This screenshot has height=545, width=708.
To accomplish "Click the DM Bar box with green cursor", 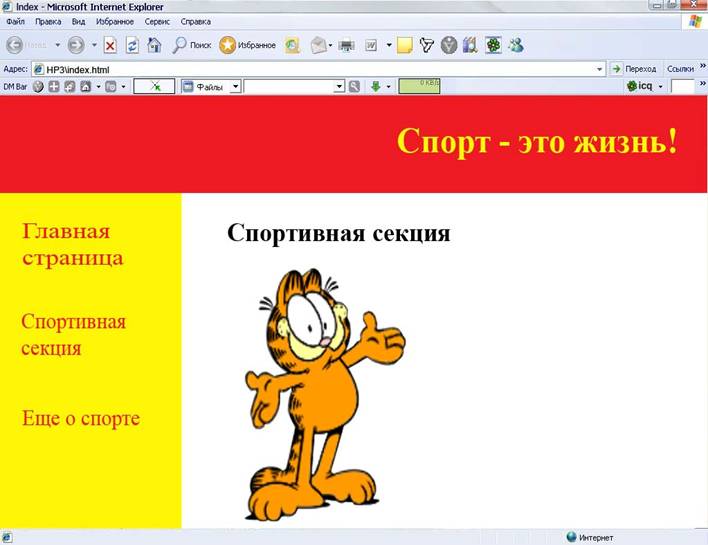I will coord(154,86).
